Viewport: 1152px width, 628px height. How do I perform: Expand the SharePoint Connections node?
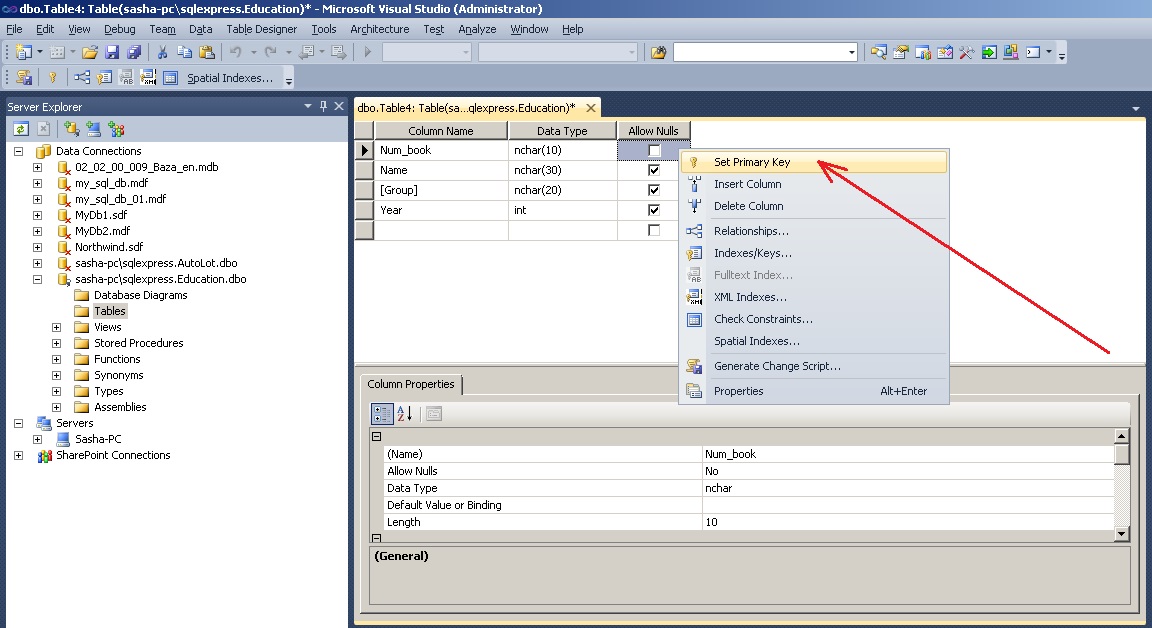coord(19,455)
